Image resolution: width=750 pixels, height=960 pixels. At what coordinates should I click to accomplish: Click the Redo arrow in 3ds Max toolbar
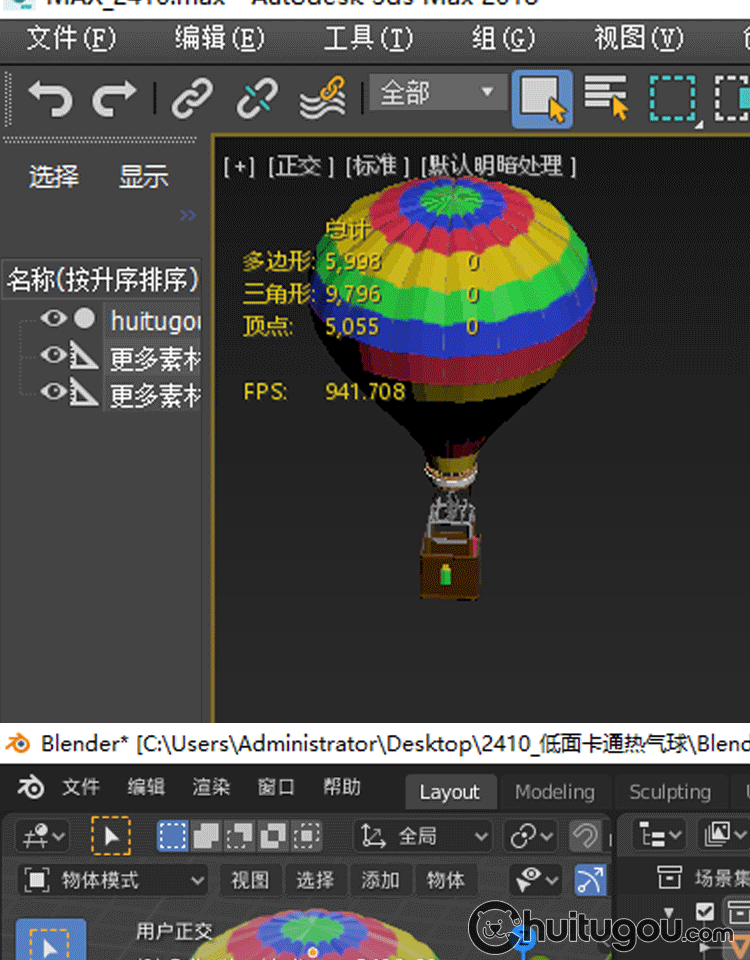click(x=114, y=98)
